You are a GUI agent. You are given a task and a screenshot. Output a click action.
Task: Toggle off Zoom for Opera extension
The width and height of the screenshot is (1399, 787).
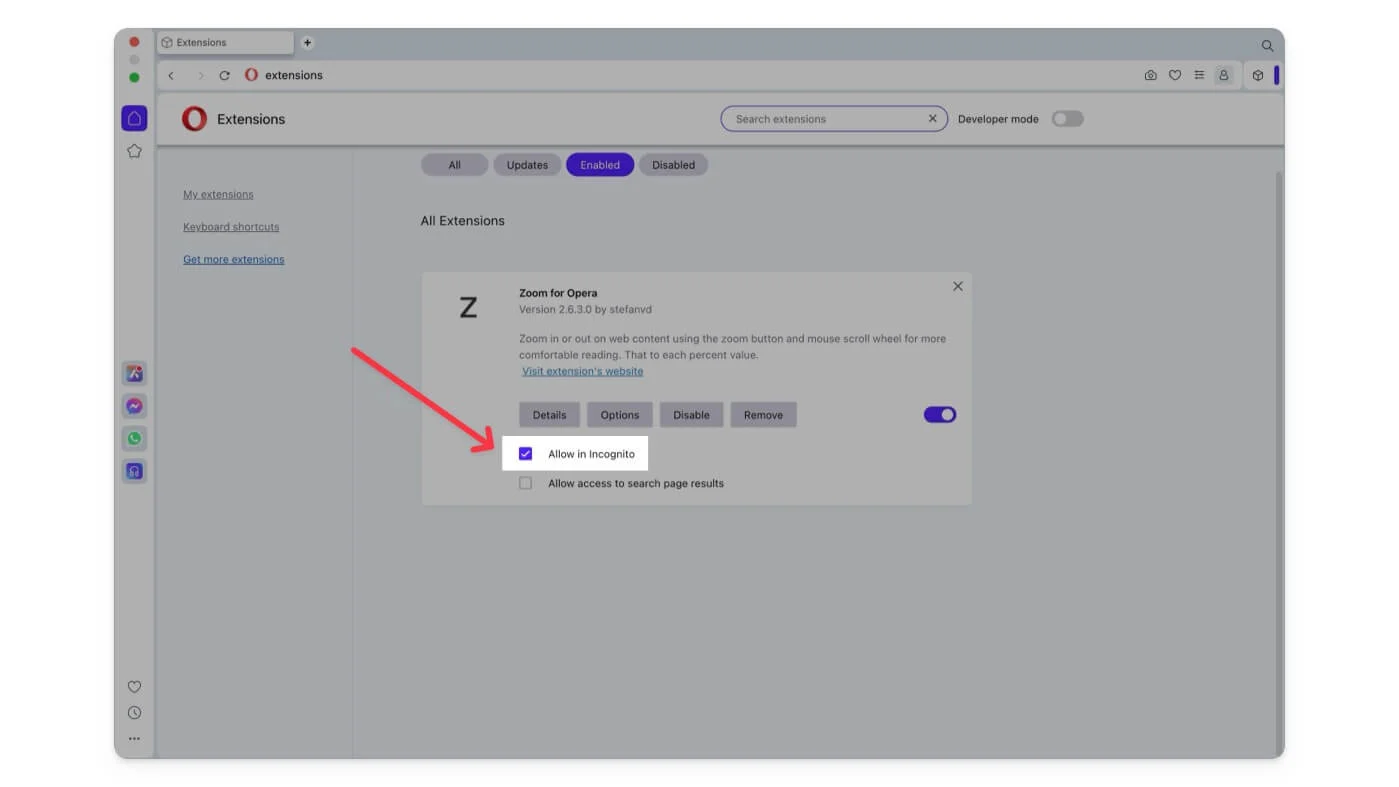point(939,415)
